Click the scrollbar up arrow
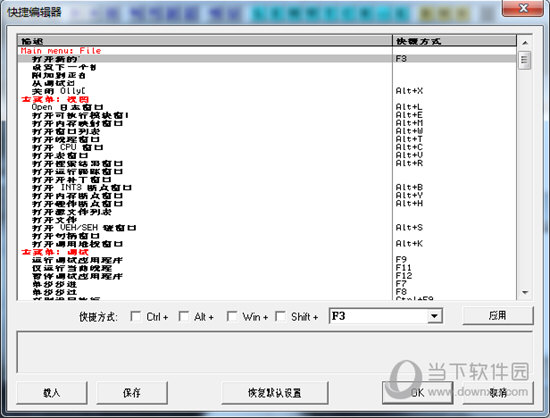The image size is (550, 418). click(525, 43)
